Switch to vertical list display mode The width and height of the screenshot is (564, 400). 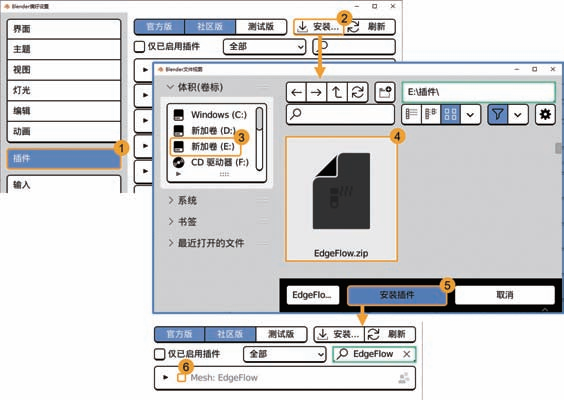coord(411,114)
